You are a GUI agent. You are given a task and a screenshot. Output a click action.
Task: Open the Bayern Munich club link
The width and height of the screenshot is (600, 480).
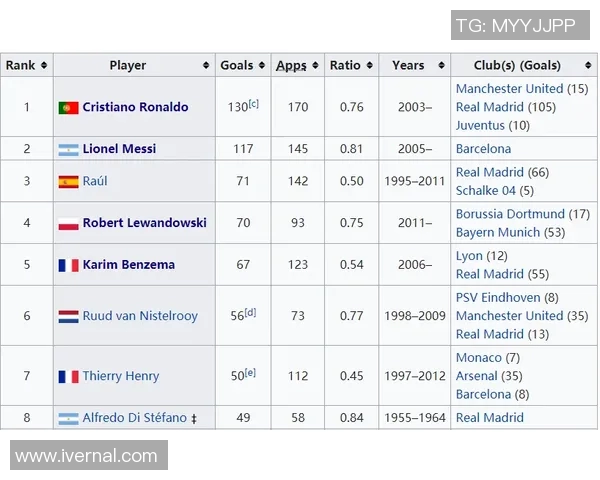pos(497,232)
